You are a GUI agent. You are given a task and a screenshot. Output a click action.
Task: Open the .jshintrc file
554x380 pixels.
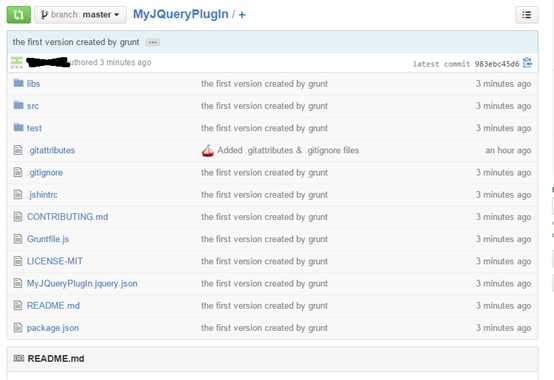43,195
